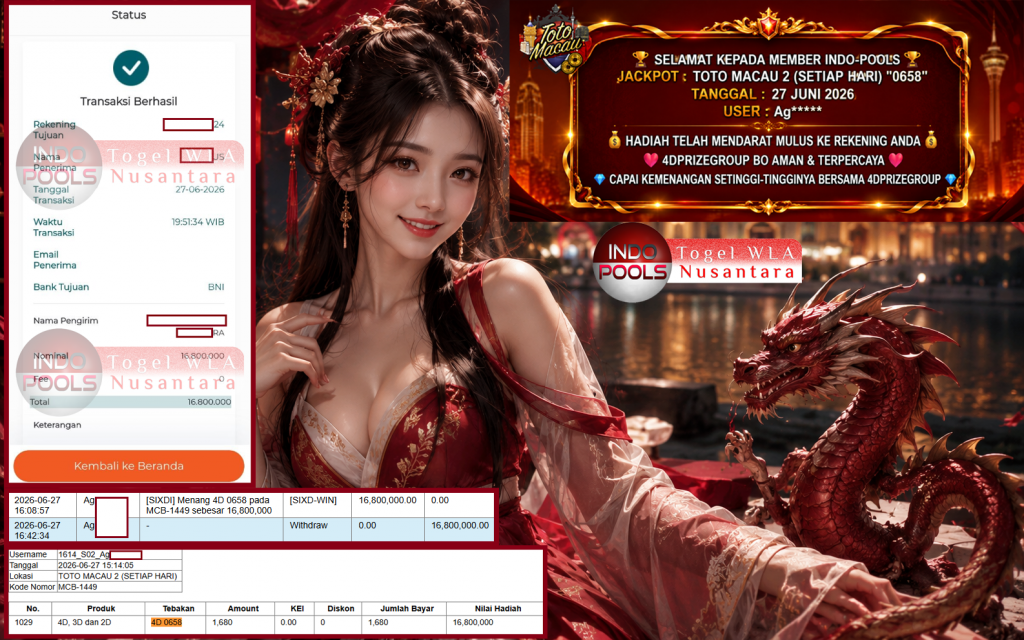Select 16,800,000.00 in the Withdraw row
Image resolution: width=1024 pixels, height=640 pixels.
pyautogui.click(x=460, y=525)
